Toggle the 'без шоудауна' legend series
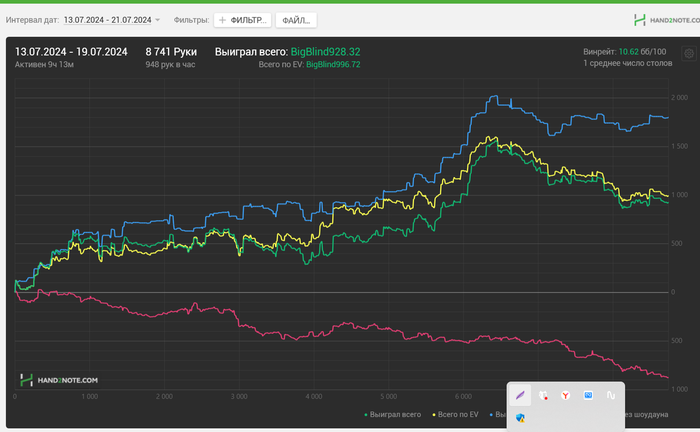Image resolution: width=700 pixels, height=432 pixels. pyautogui.click(x=647, y=415)
